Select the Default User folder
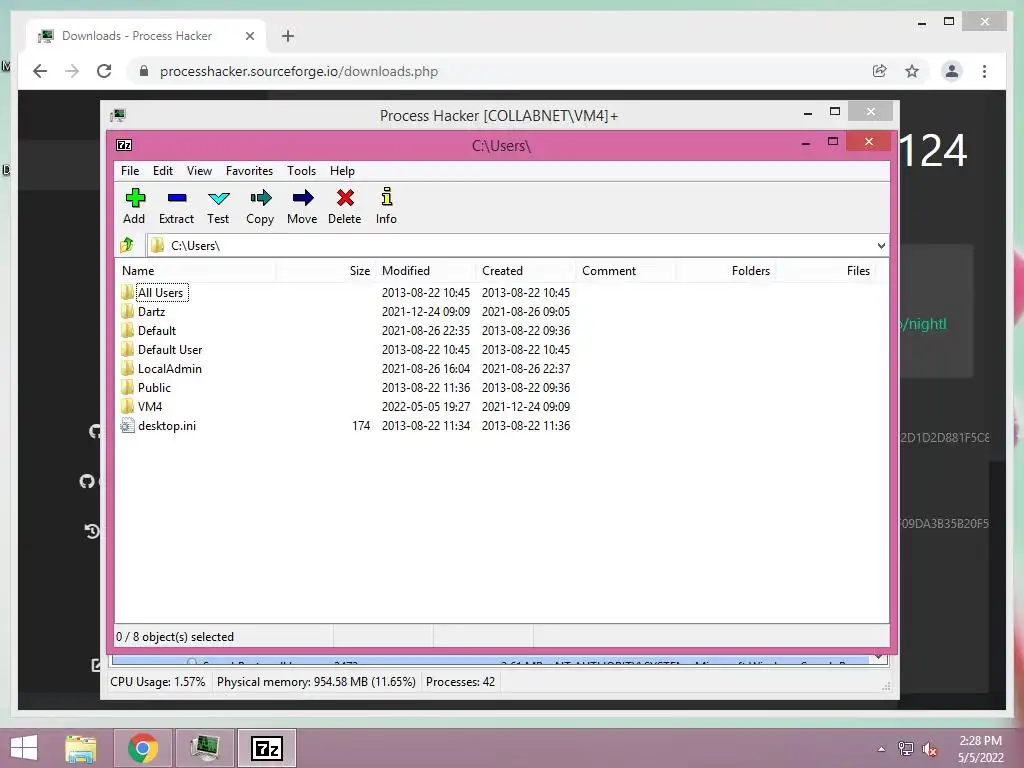 [x=170, y=350]
